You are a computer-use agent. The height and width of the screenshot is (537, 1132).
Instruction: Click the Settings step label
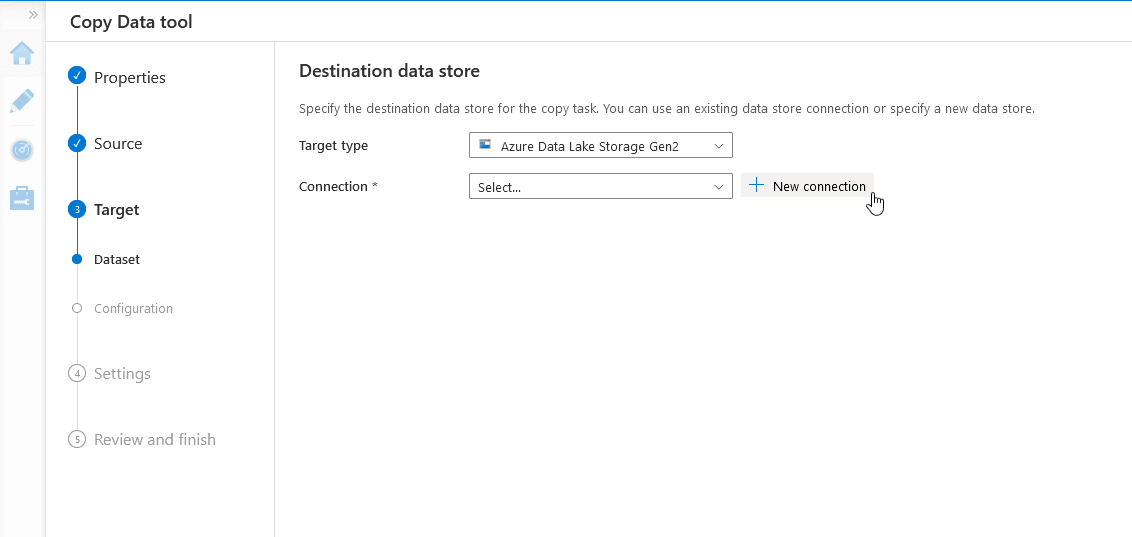(122, 374)
